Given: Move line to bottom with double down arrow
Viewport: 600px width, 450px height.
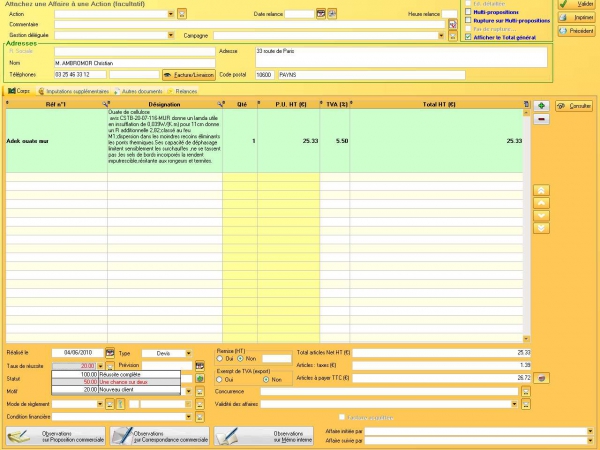Looking at the screenshot, I should point(541,228).
